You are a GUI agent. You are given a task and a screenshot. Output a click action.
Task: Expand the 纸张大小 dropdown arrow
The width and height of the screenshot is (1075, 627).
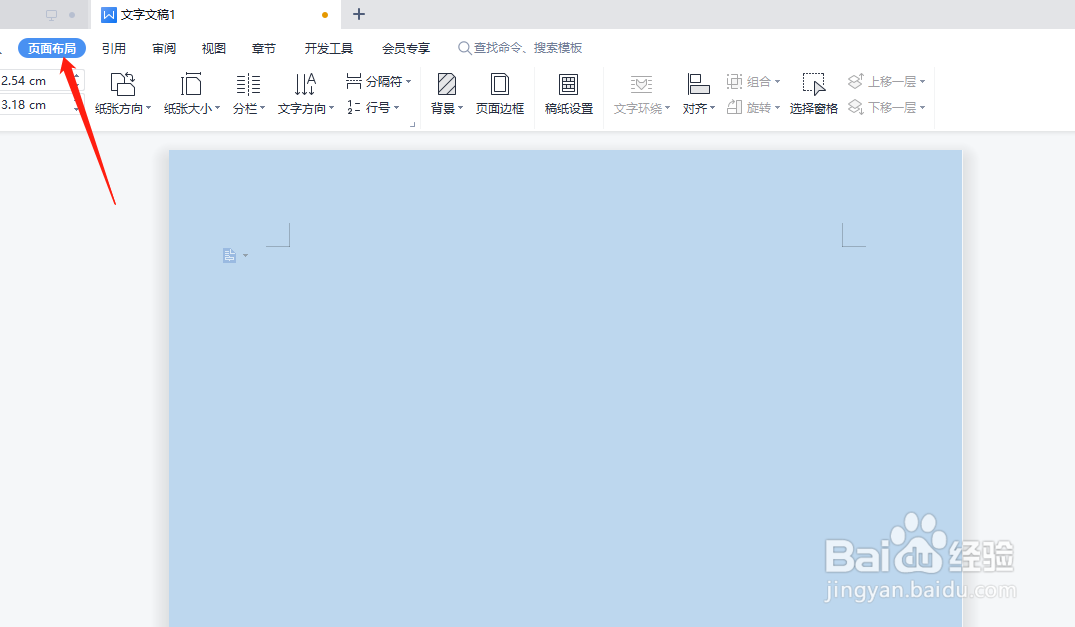pos(217,108)
